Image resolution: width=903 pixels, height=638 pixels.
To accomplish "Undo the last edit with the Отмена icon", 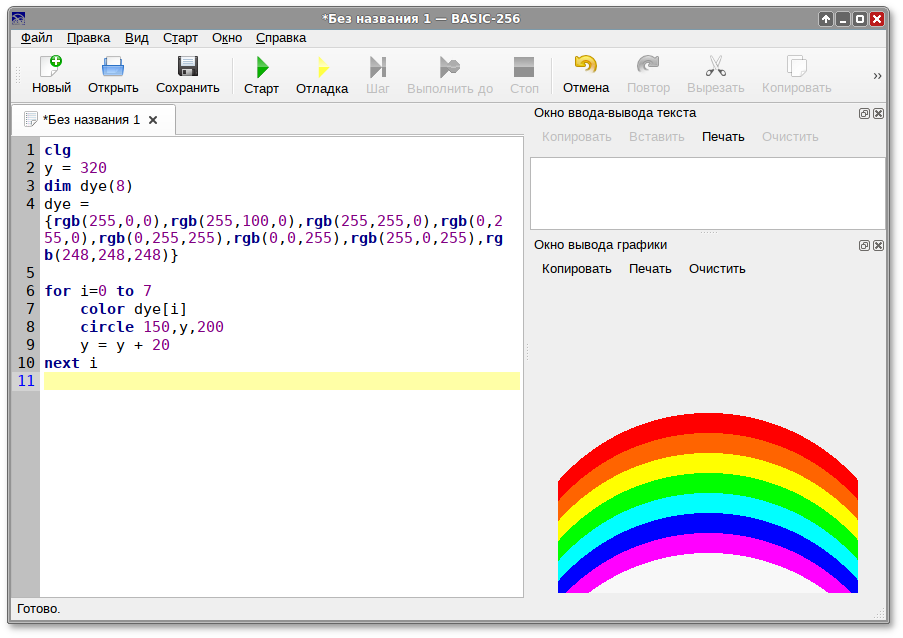I will click(585, 74).
